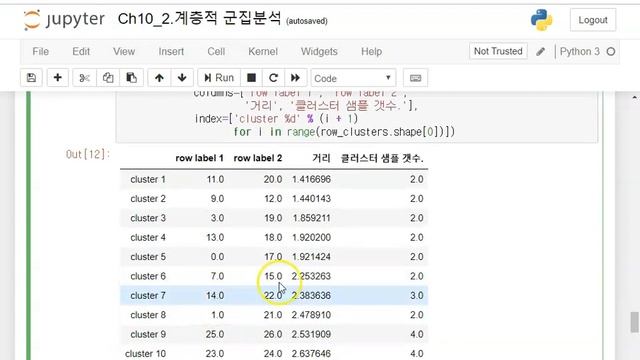Open the View menu
The width and height of the screenshot is (640, 360).
click(124, 51)
